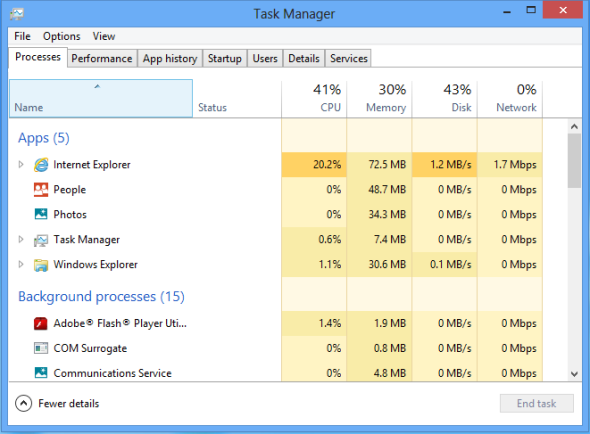Viewport: 590px width, 434px height.
Task: Open the Startup tab
Action: coord(225,59)
